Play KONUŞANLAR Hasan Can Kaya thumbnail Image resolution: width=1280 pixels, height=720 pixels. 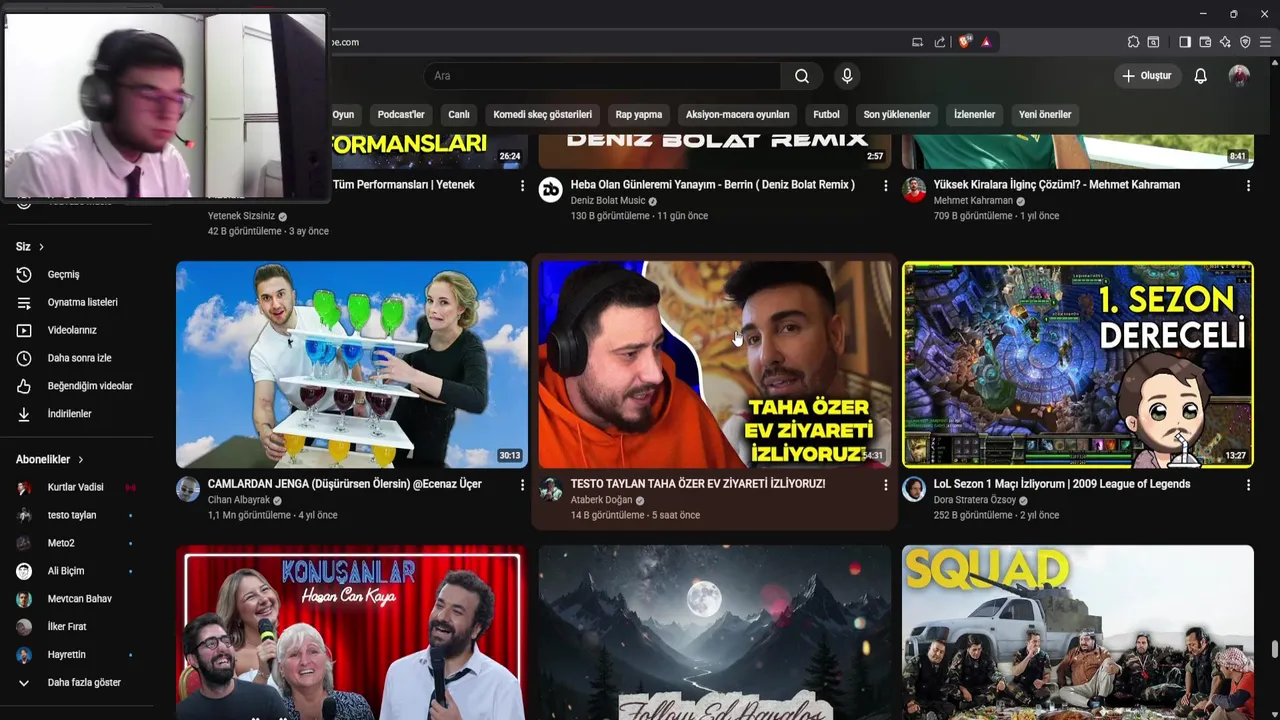[x=352, y=632]
